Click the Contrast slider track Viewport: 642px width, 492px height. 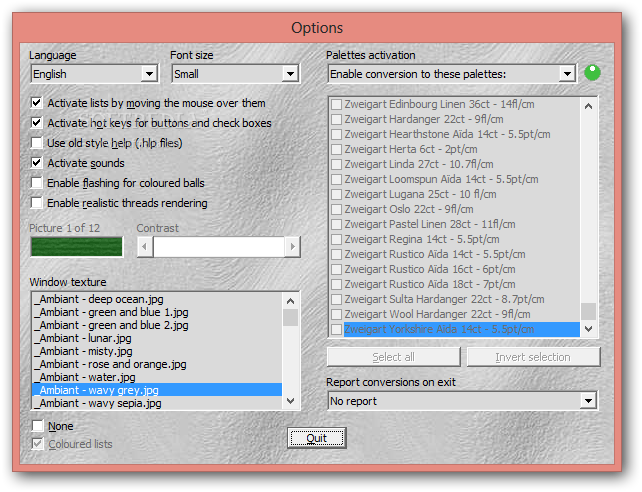coord(219,247)
